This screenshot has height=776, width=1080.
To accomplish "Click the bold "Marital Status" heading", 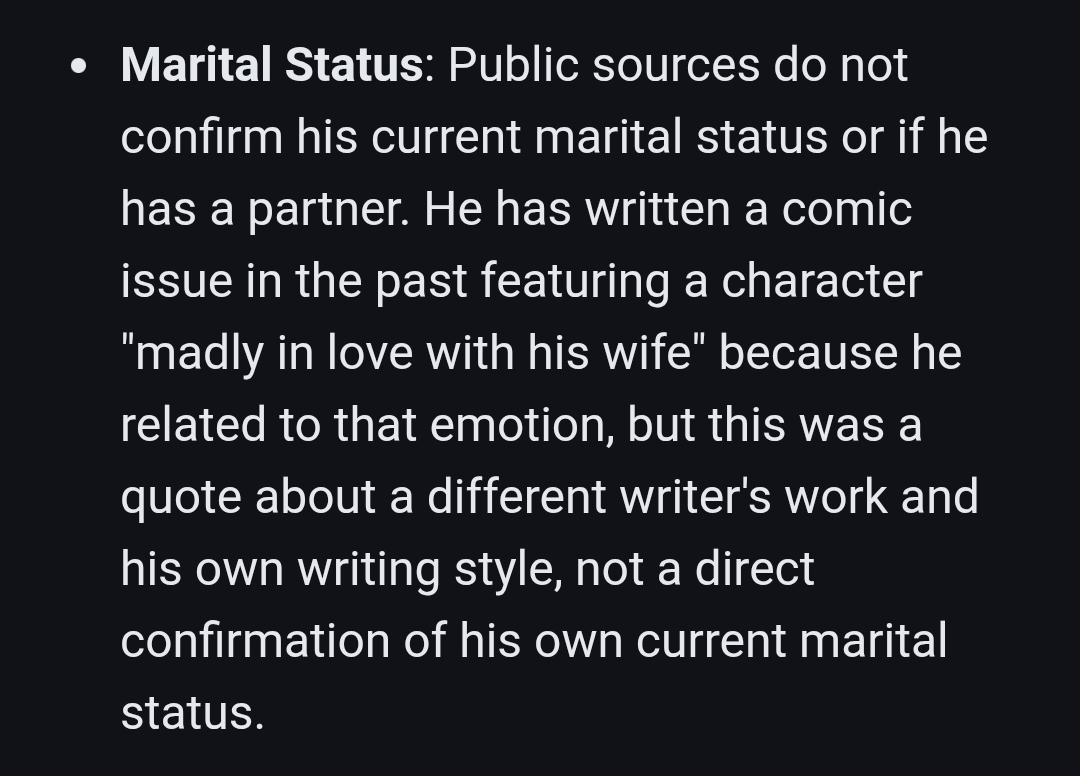I will coord(272,66).
